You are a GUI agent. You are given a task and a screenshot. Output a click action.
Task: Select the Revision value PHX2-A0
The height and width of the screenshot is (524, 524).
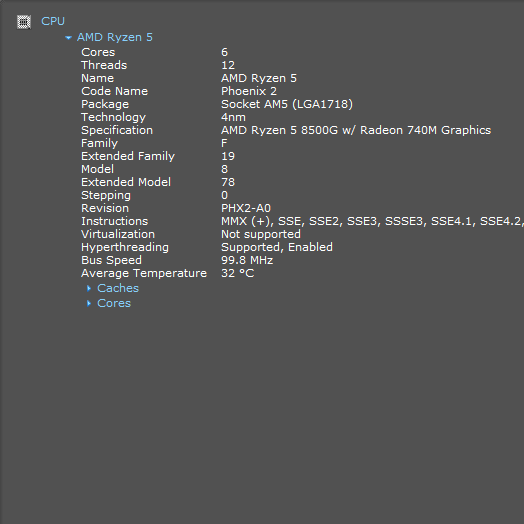(246, 208)
